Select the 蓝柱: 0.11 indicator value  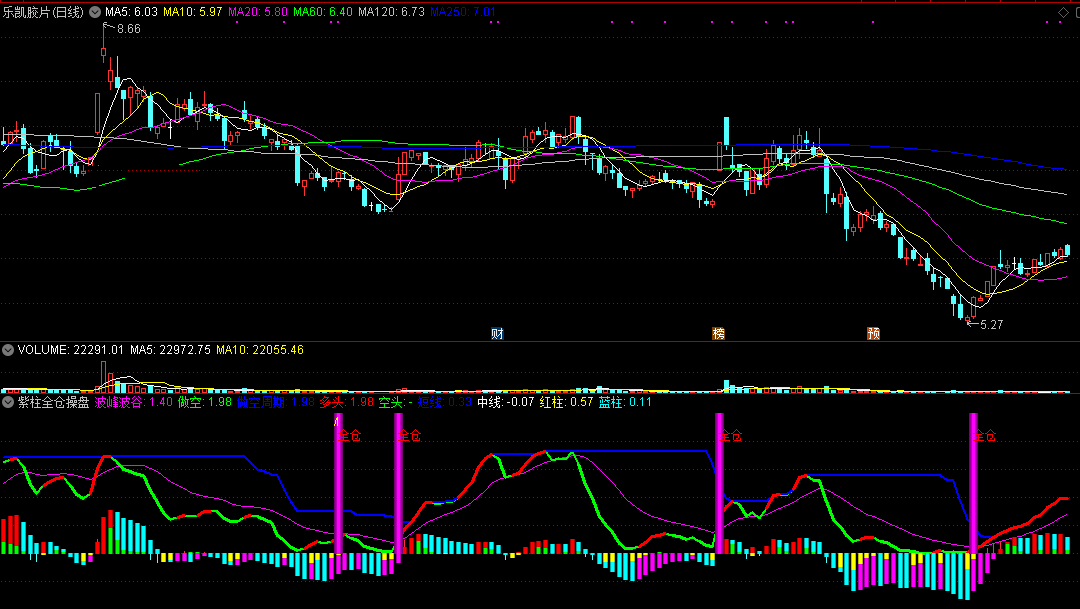tap(625, 402)
